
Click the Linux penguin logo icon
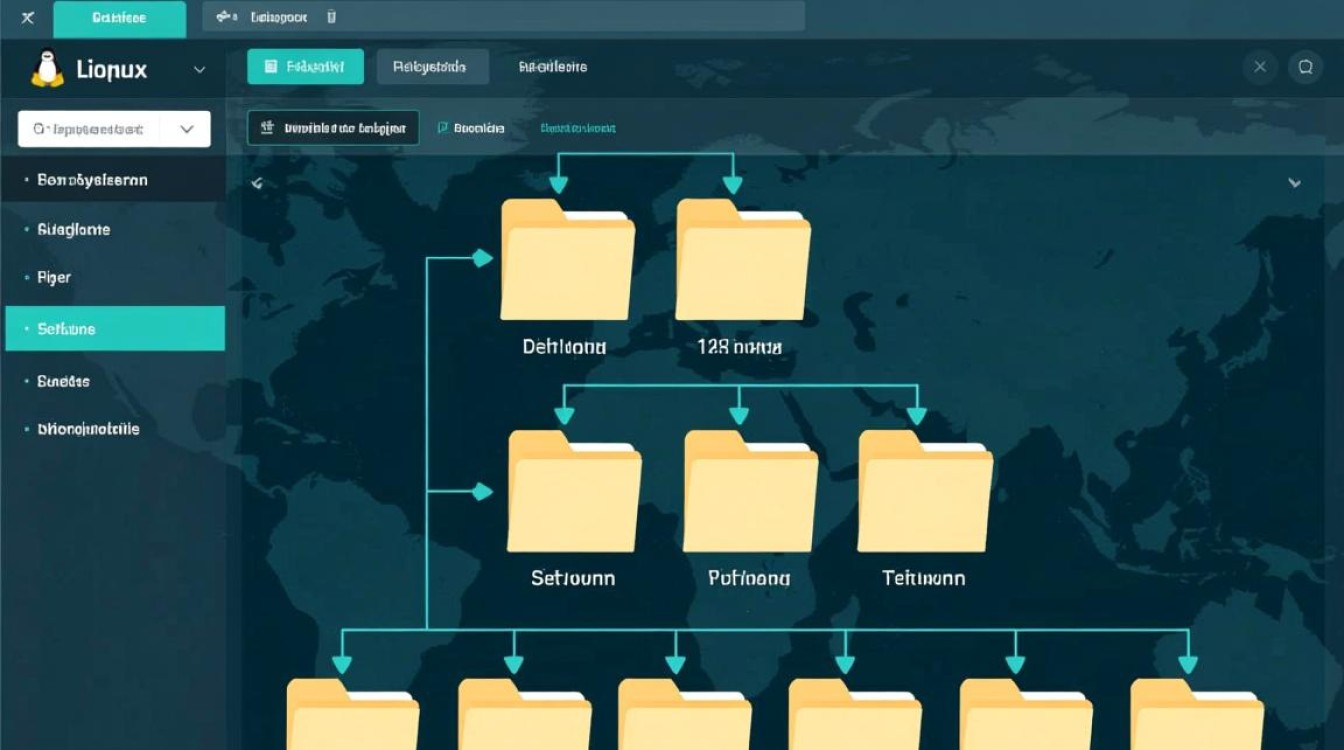46,68
